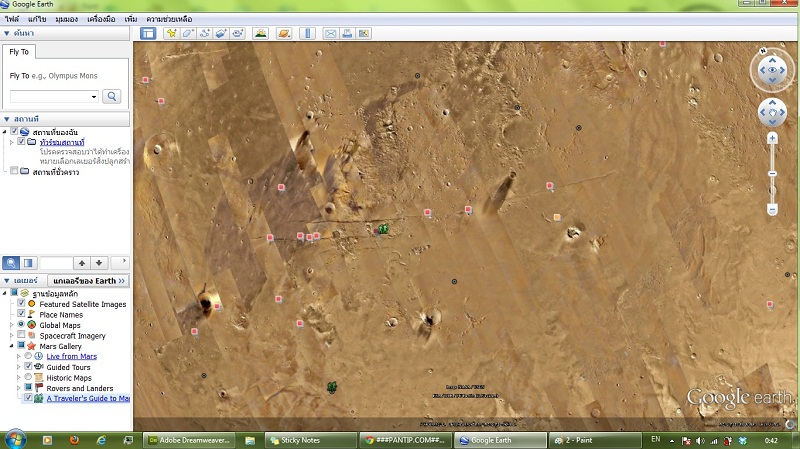
Task: Open the แกเลอรีของ Earth gallery button
Action: point(88,281)
